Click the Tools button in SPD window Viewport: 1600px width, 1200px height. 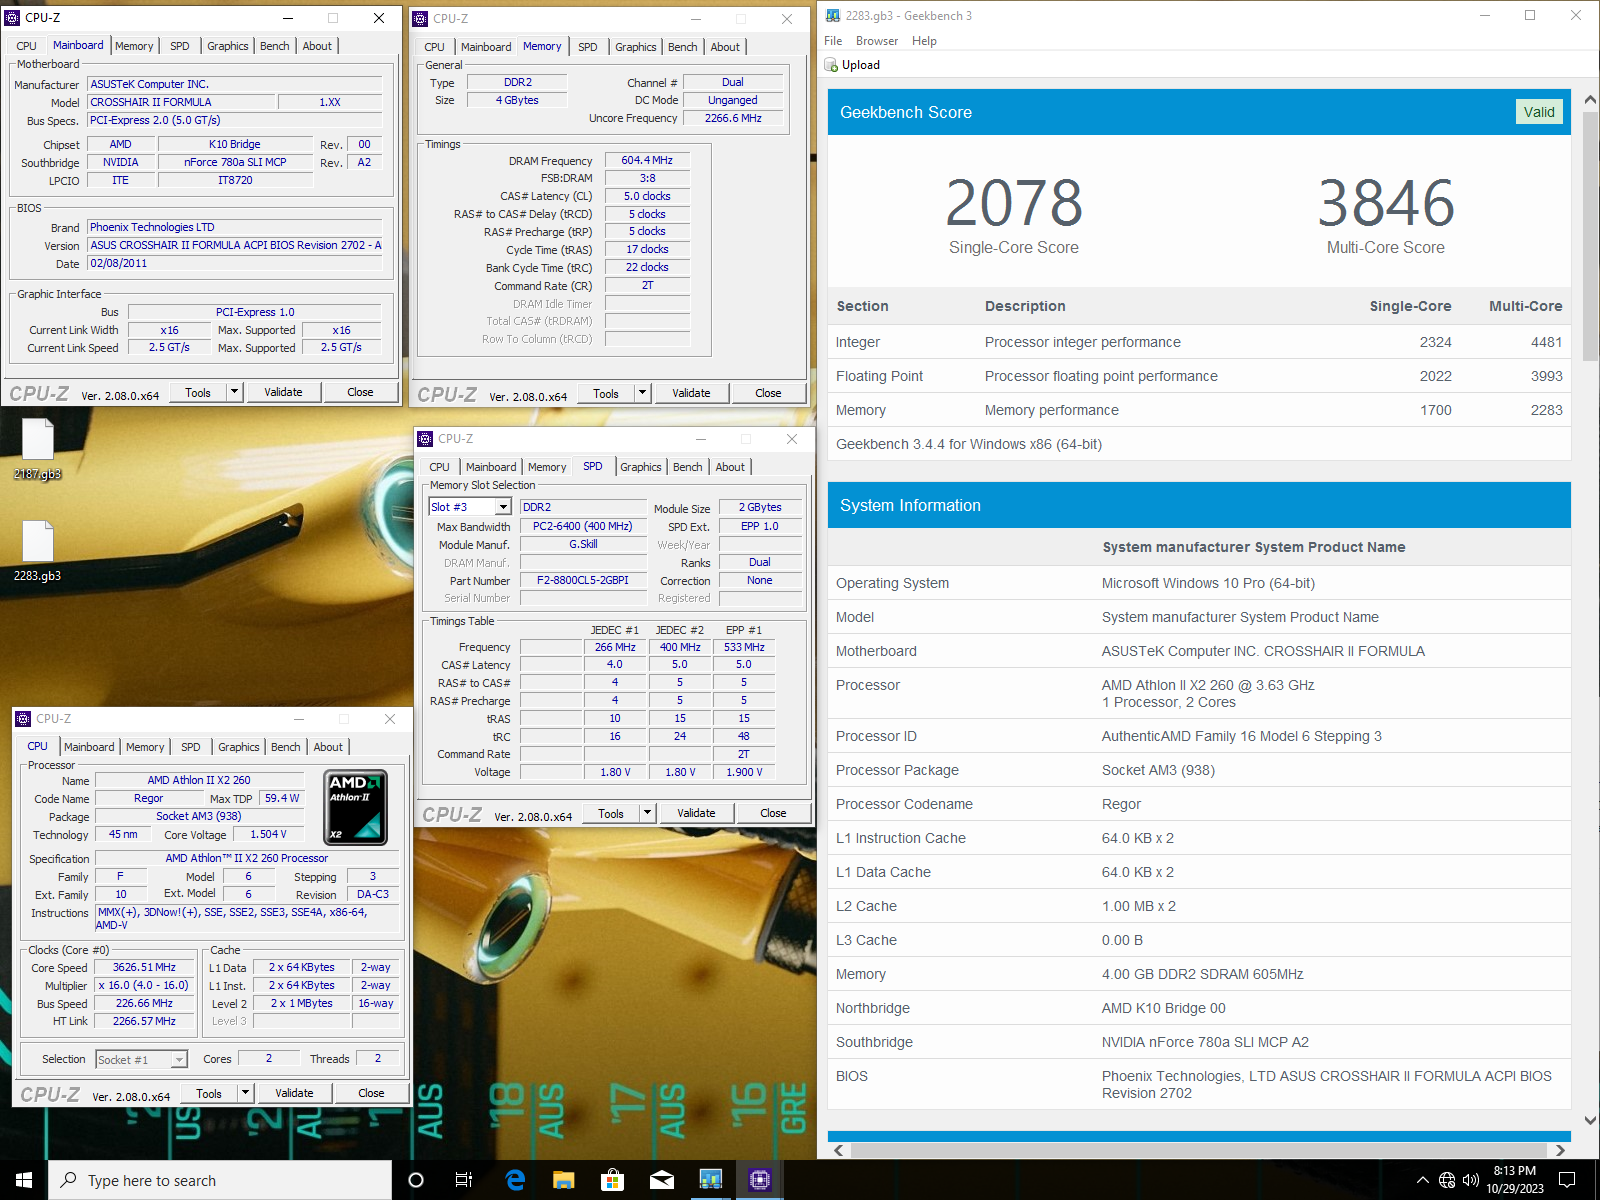611,813
